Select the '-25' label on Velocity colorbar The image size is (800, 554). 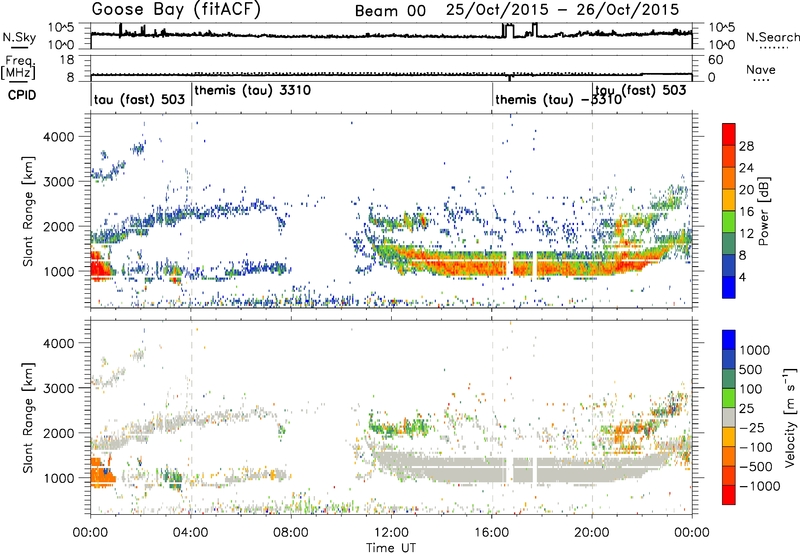750,428
